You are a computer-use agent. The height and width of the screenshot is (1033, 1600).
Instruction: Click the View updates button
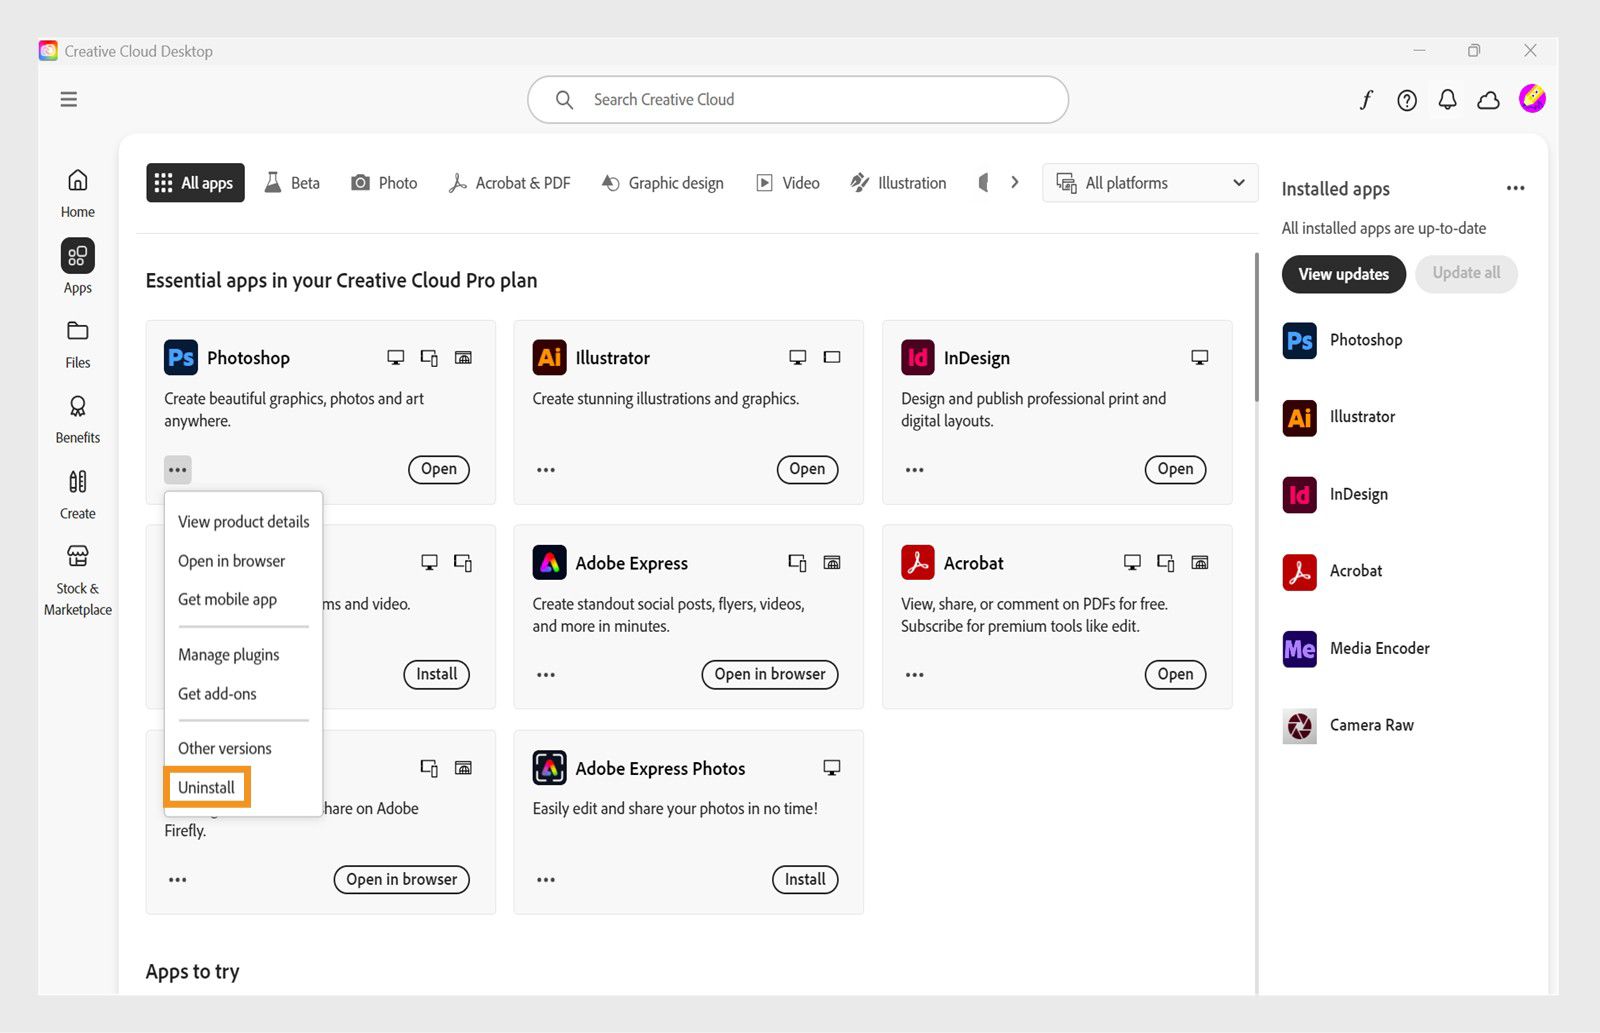coord(1343,274)
